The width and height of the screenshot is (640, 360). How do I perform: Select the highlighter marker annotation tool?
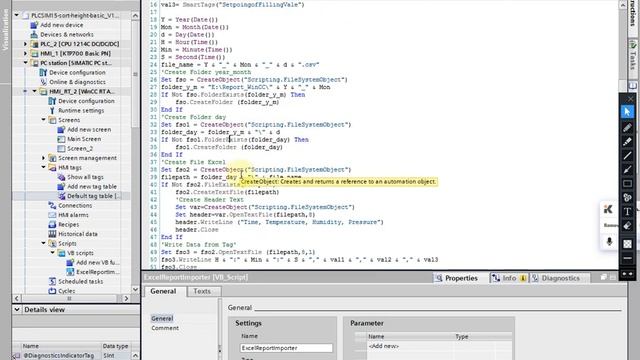(x=627, y=142)
